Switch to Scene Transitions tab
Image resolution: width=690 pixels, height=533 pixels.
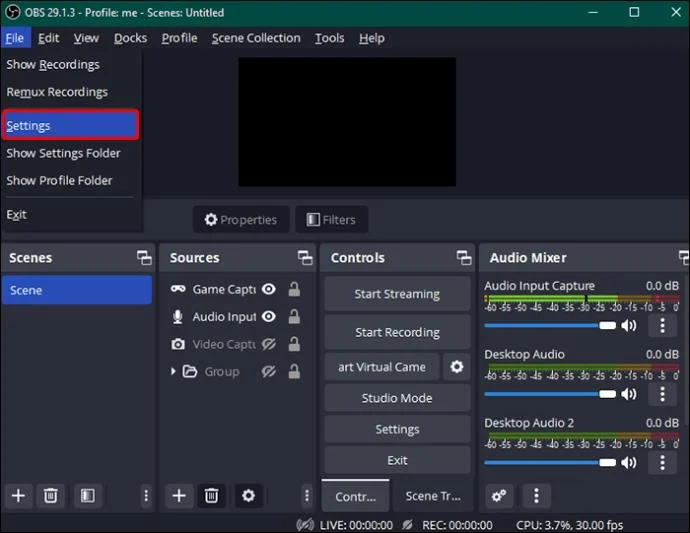pos(433,496)
